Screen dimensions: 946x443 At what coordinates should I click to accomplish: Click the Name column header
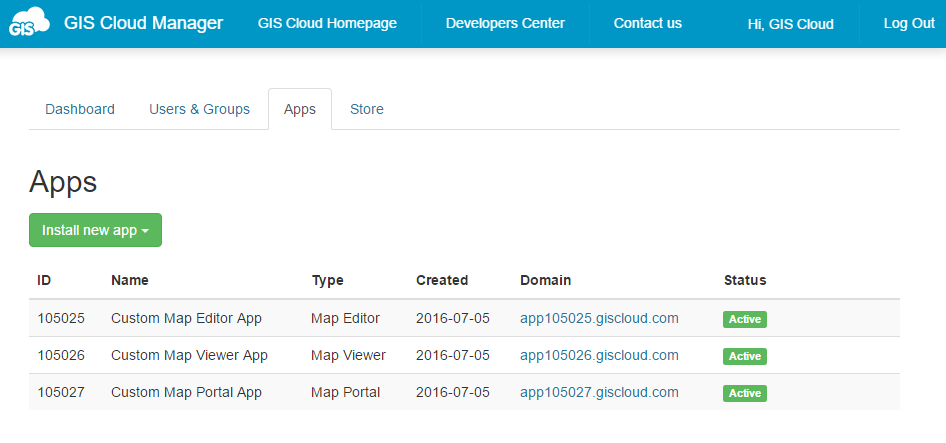pos(130,280)
